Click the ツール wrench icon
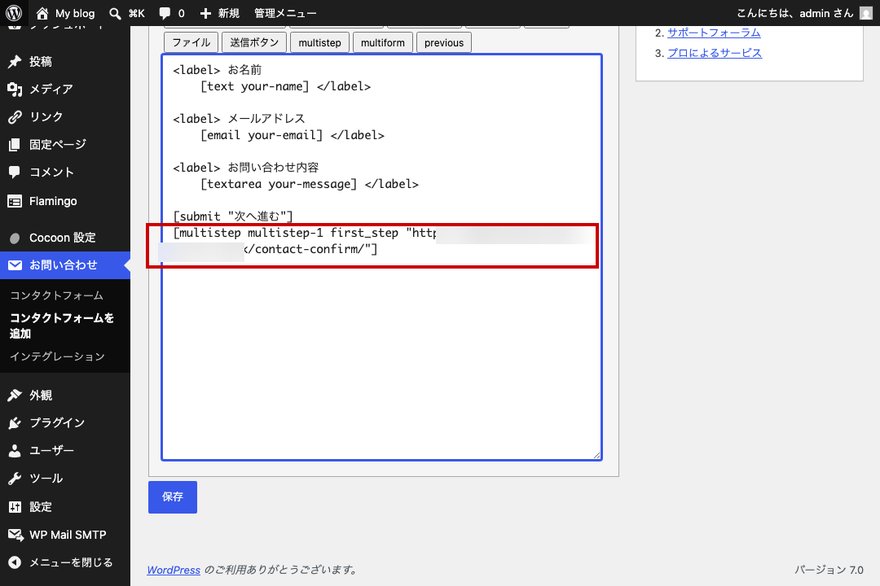The image size is (880, 586). point(15,478)
